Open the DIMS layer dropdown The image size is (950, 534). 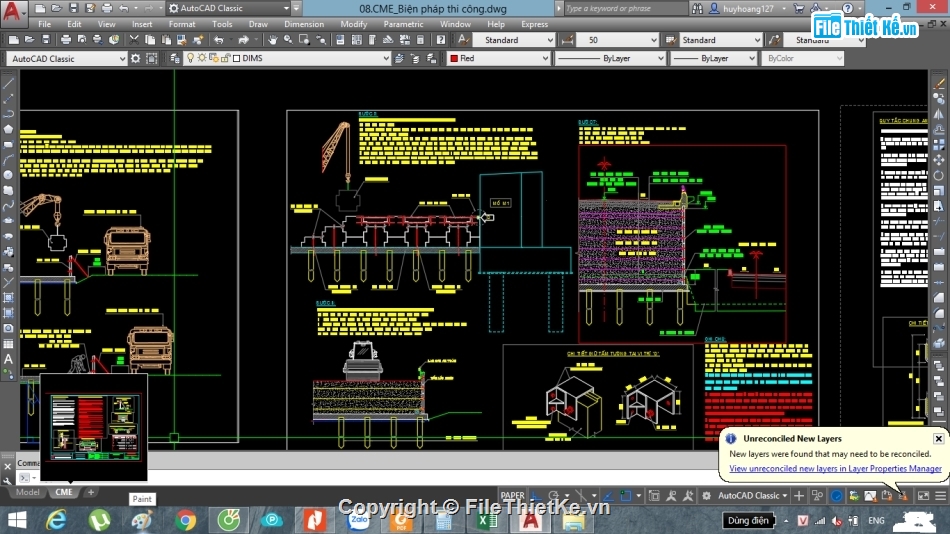386,58
